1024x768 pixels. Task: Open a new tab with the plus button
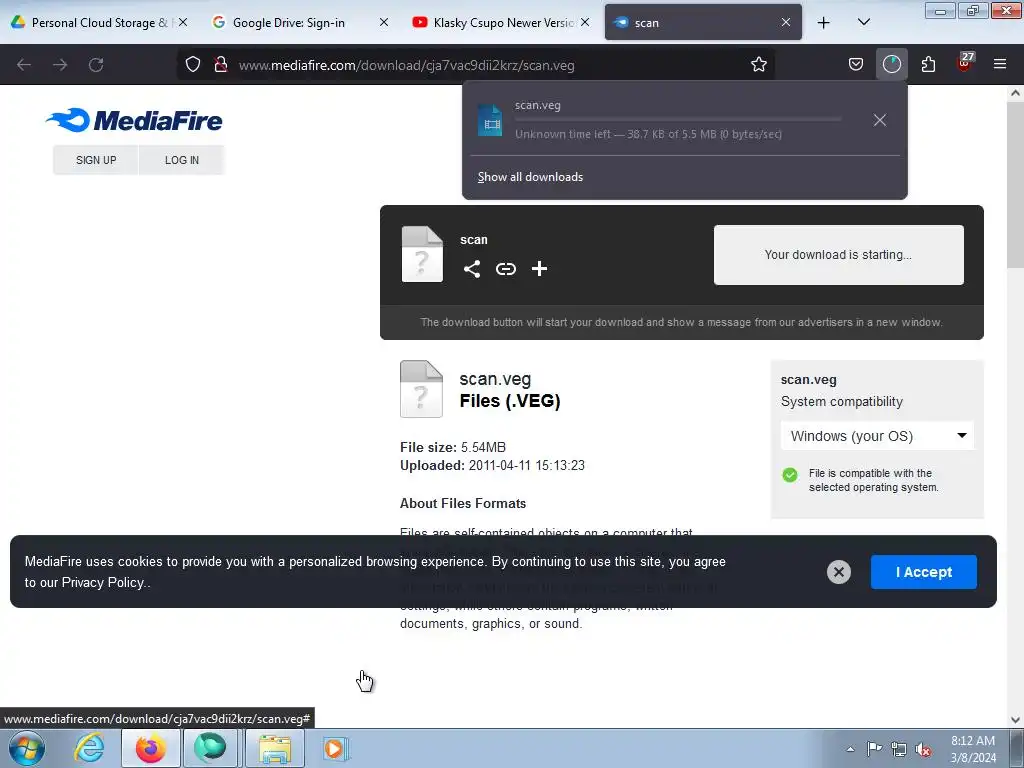824,22
